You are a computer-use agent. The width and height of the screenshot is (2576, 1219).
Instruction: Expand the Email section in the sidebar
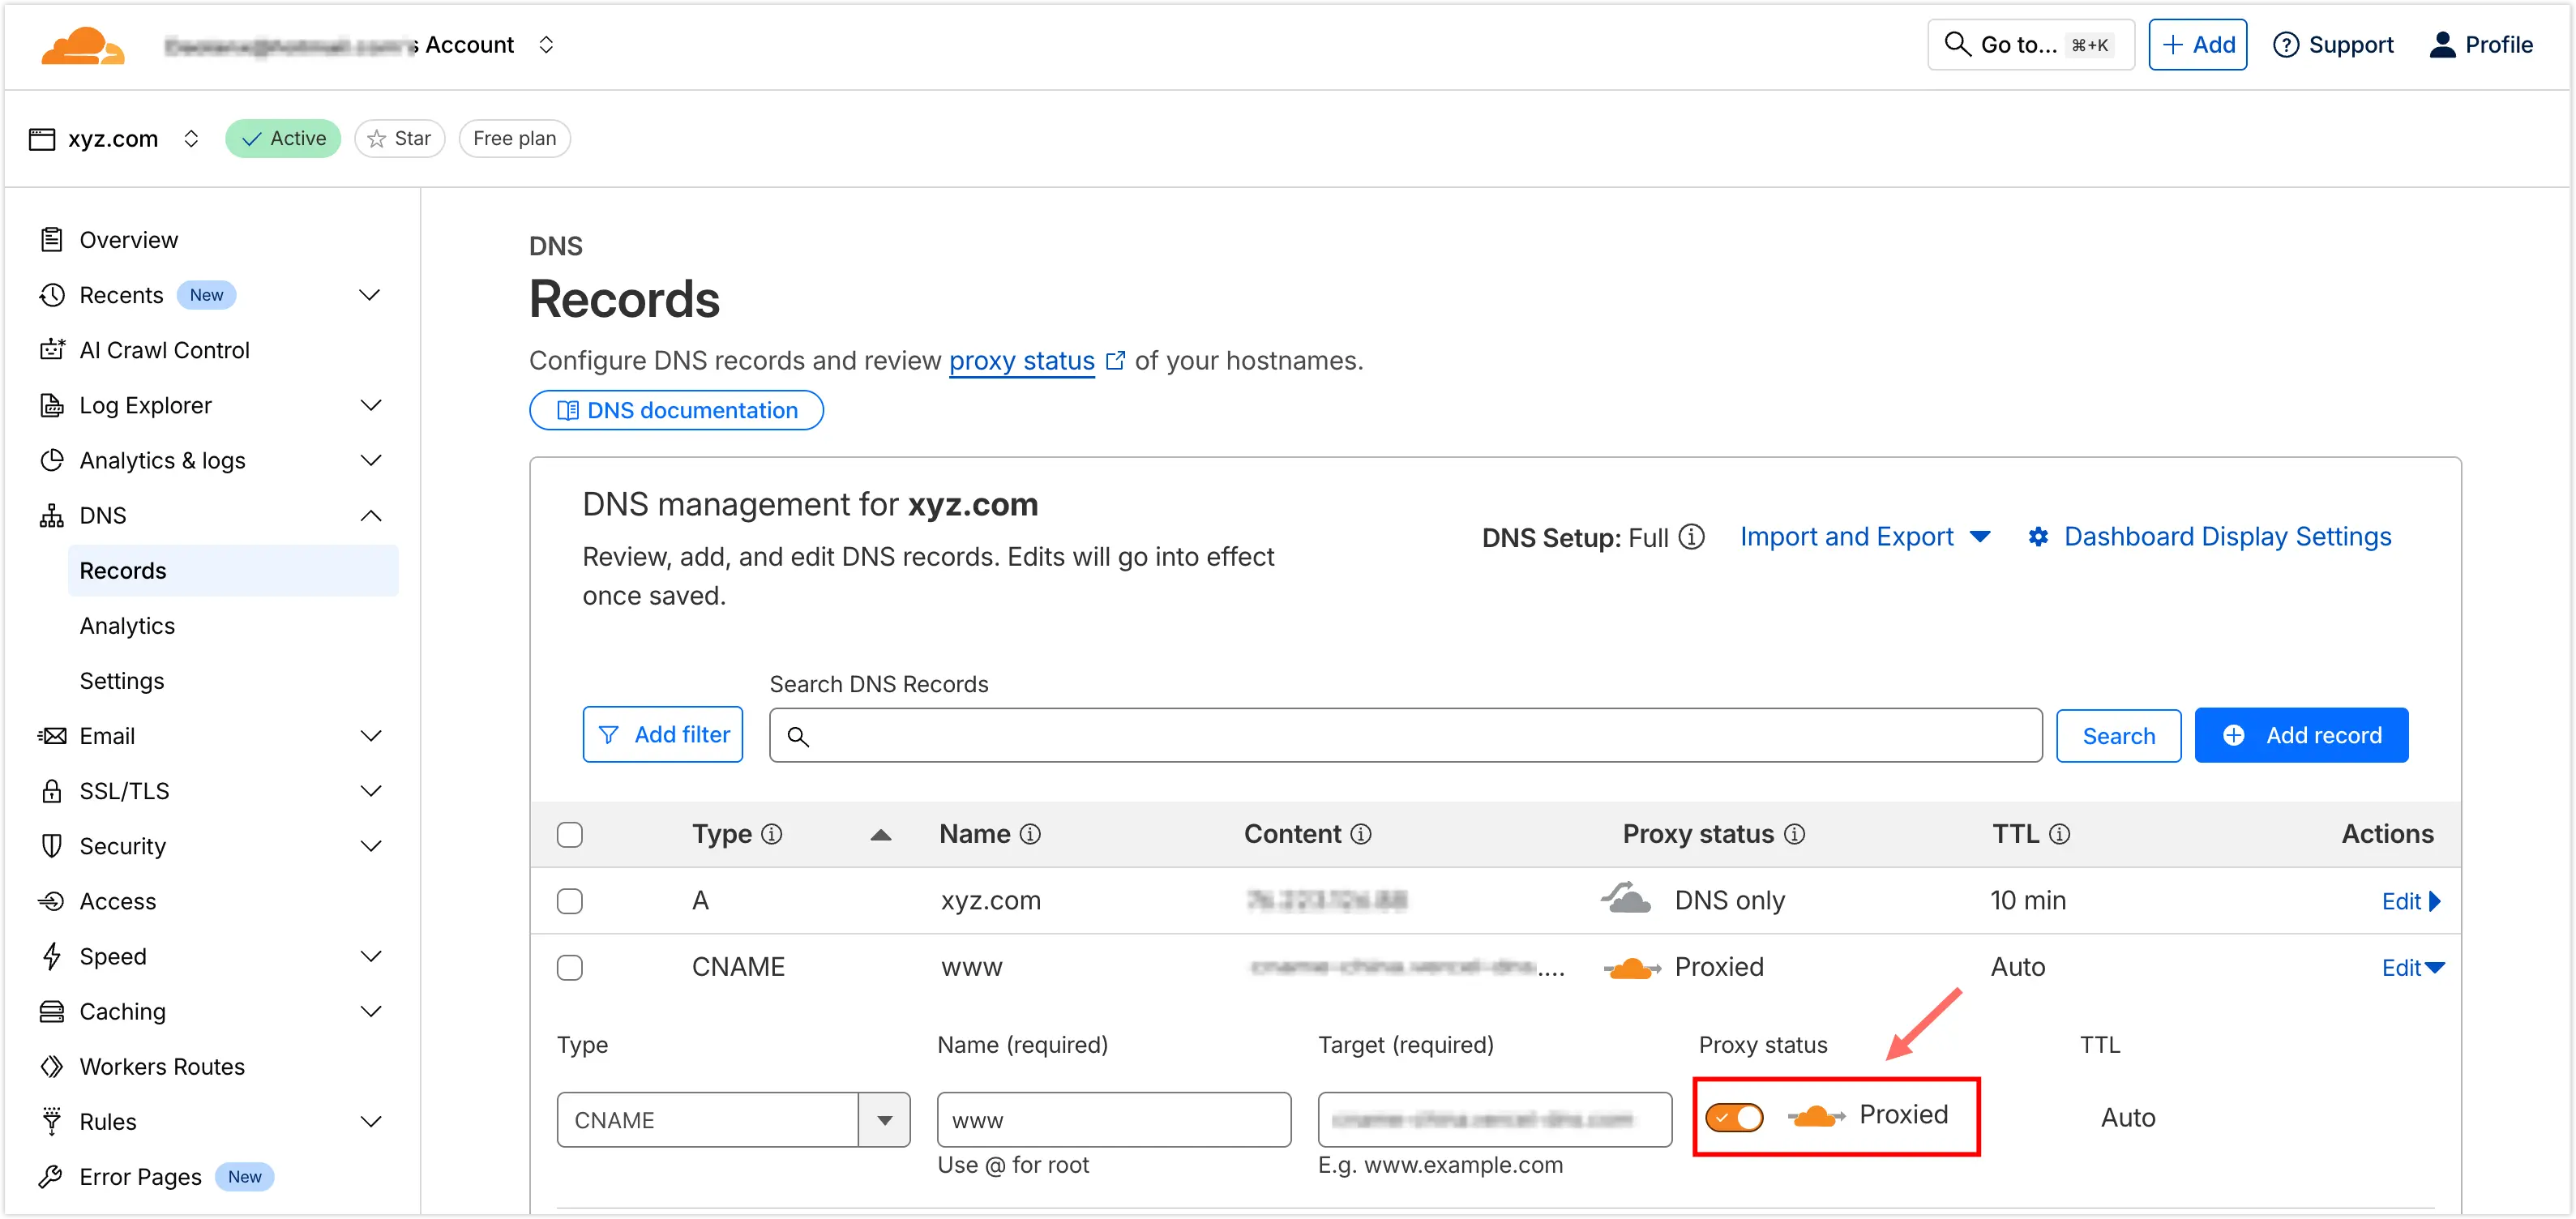[372, 735]
